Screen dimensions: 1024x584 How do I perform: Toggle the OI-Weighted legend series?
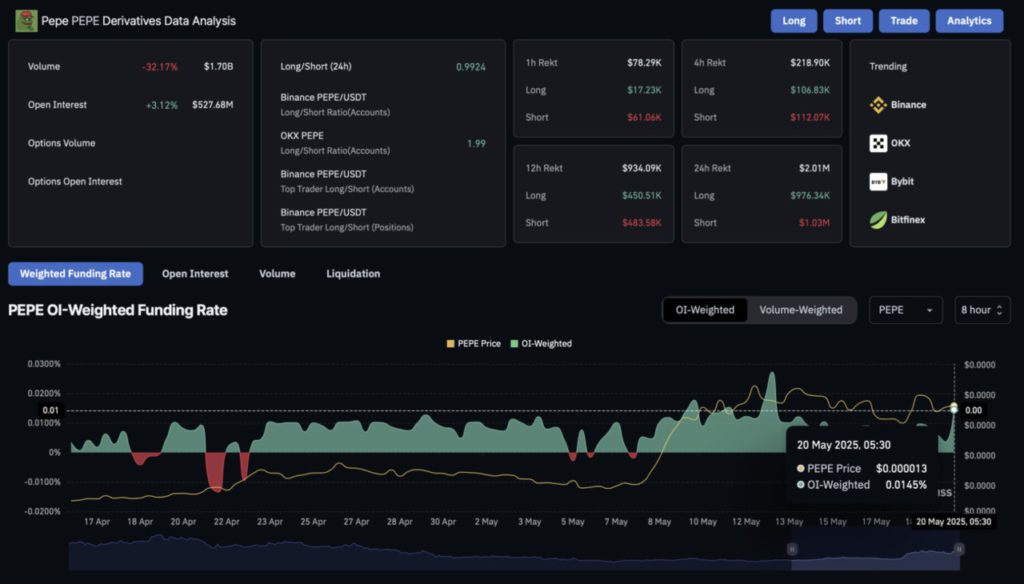(x=541, y=344)
